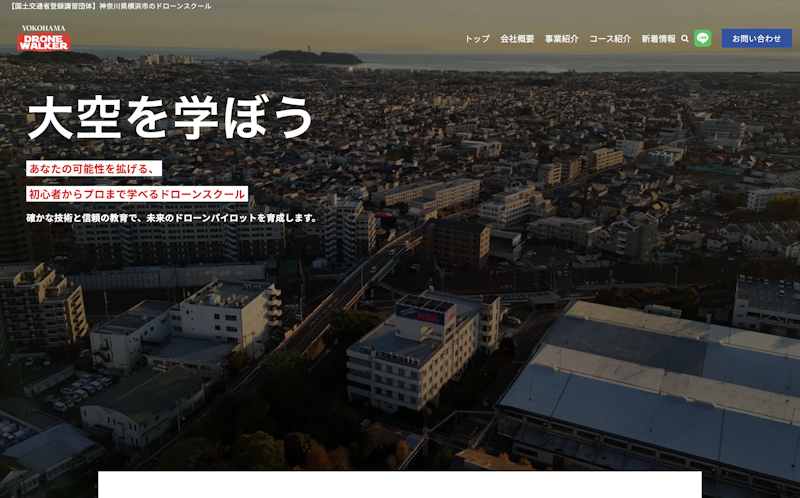Click the white content panel at bottom
Image resolution: width=800 pixels, height=498 pixels.
click(400, 485)
